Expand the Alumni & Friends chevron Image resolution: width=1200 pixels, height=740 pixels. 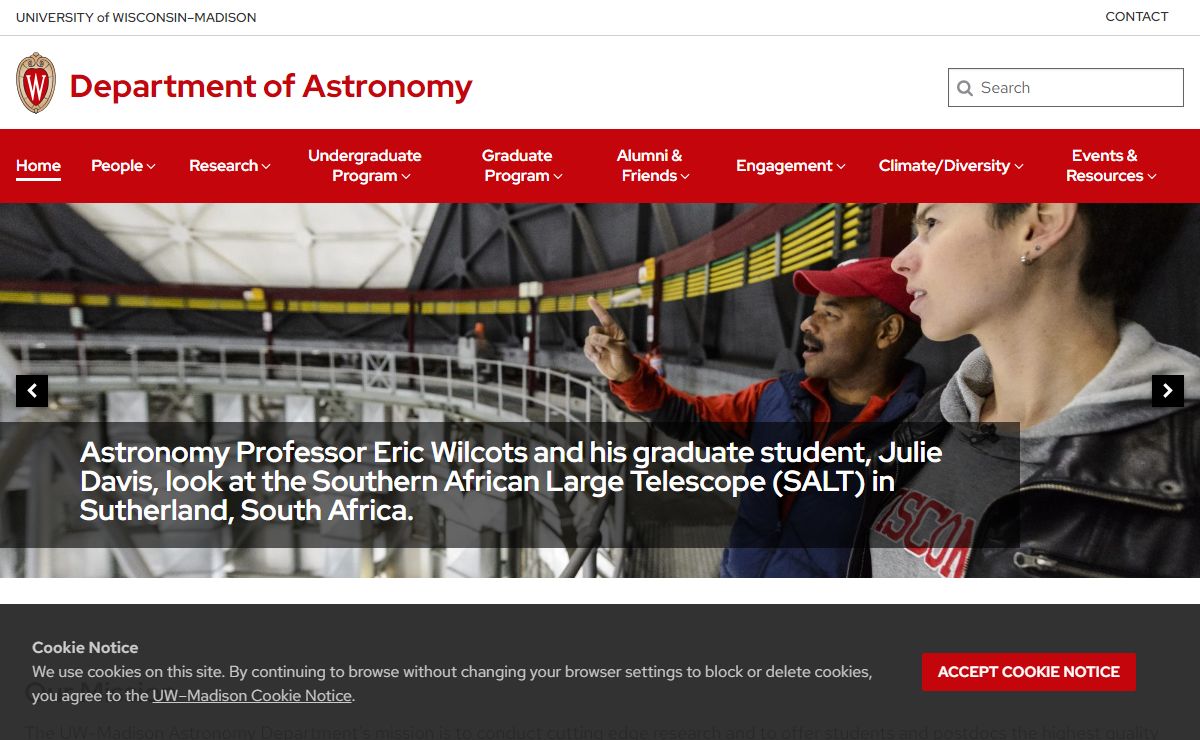click(685, 177)
